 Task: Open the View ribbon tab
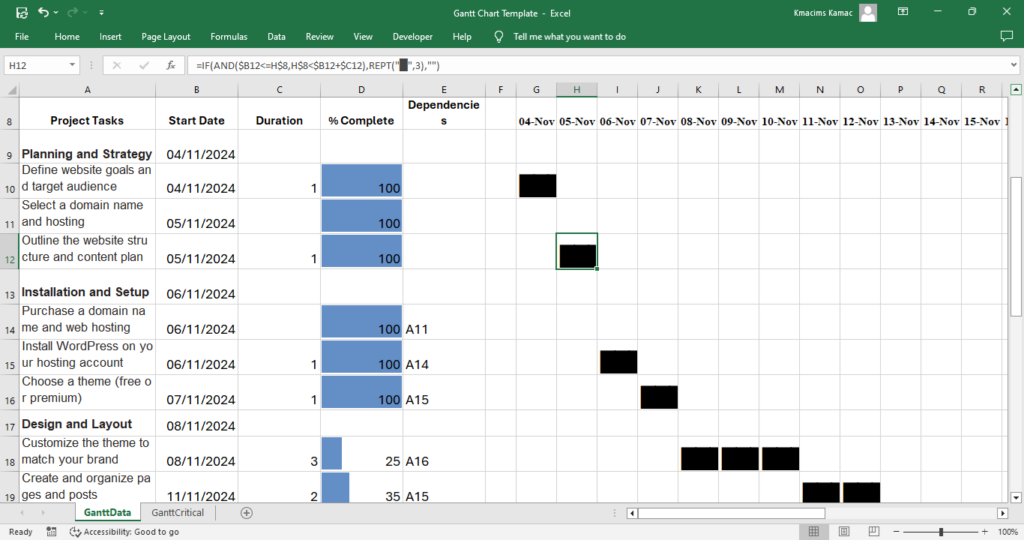pos(362,37)
